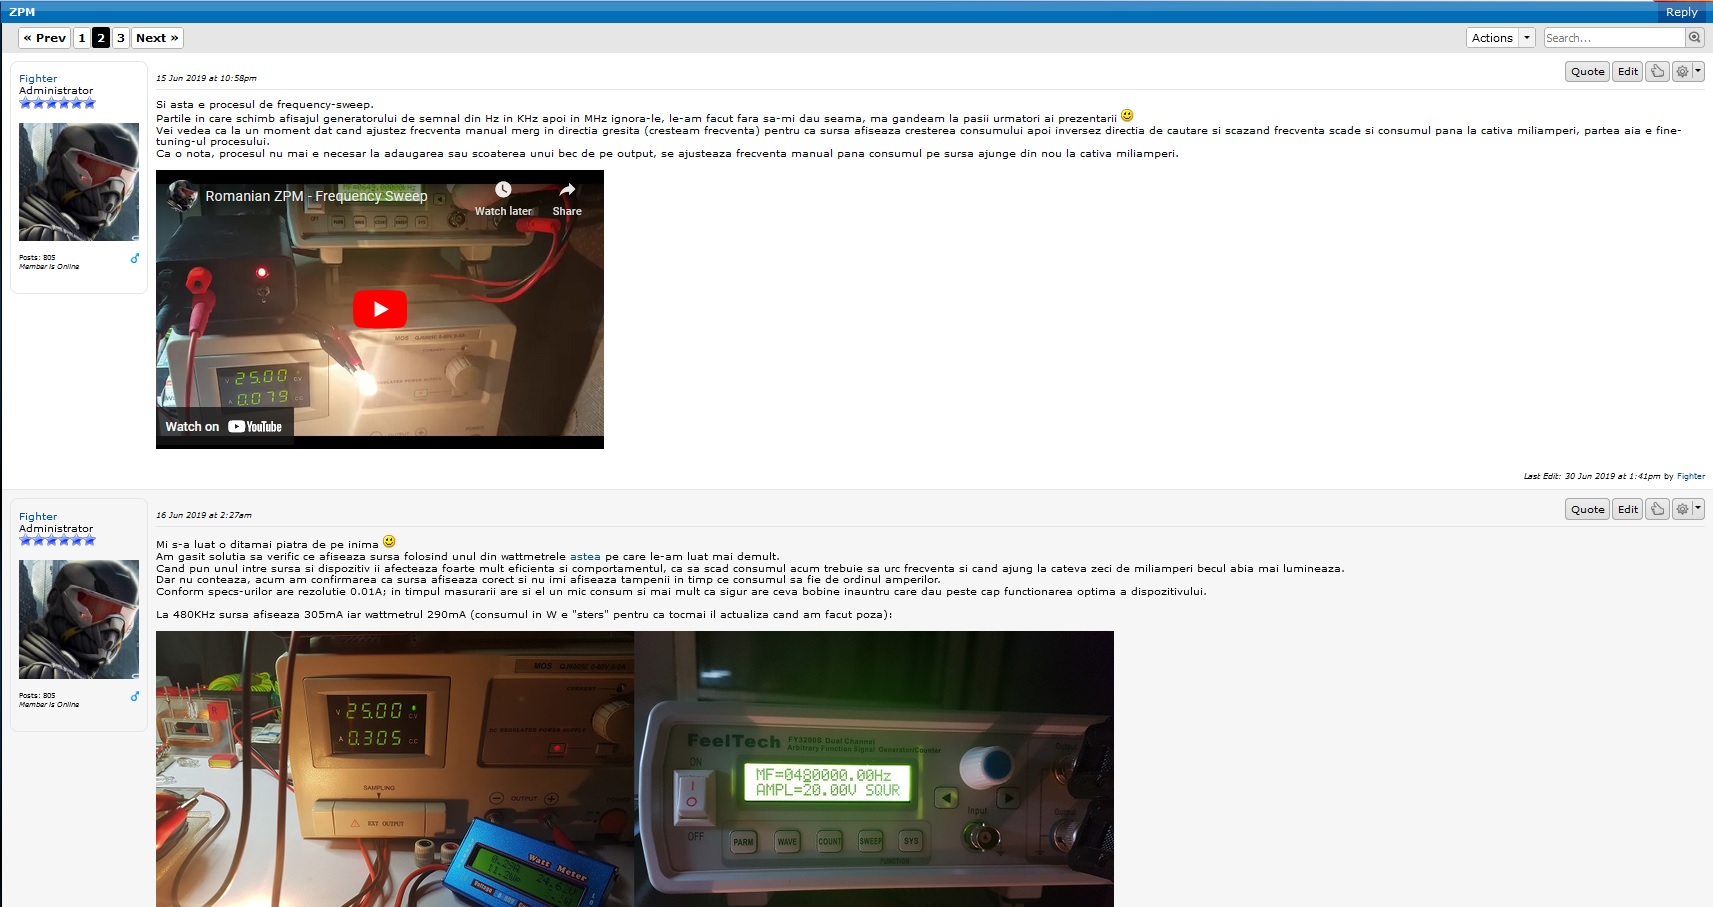Screen dimensions: 1713x907
Task: Expand the Actions dropdown arrow
Action: click(1527, 38)
